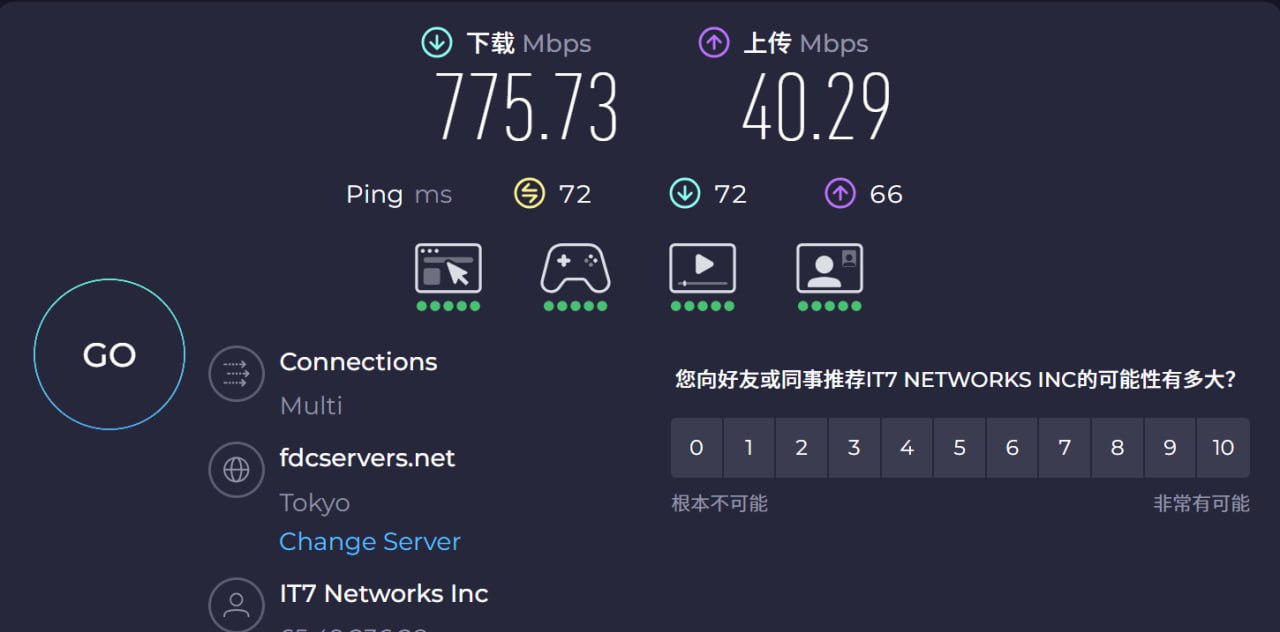Click the download ping latency icon
The image size is (1280, 632).
(684, 193)
